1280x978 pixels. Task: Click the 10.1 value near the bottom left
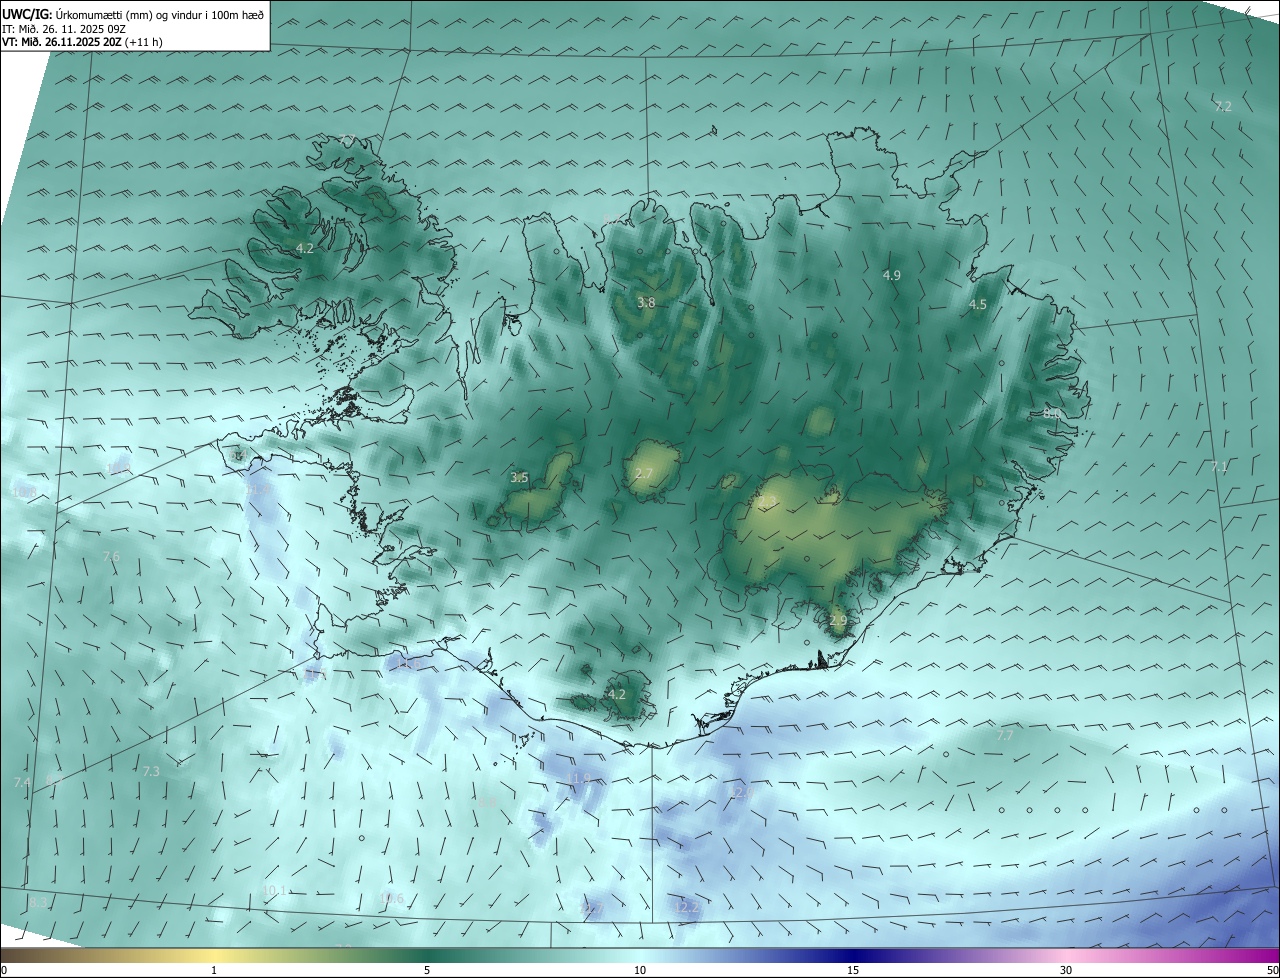[274, 891]
